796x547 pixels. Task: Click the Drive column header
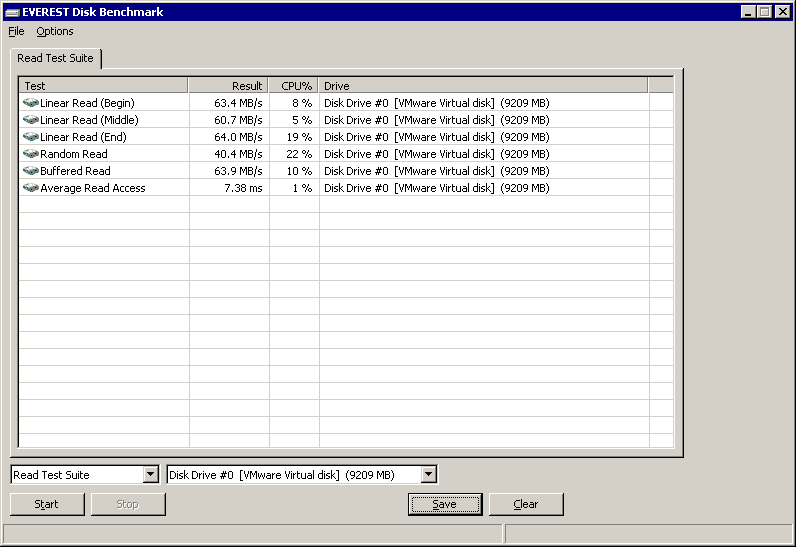[483, 86]
